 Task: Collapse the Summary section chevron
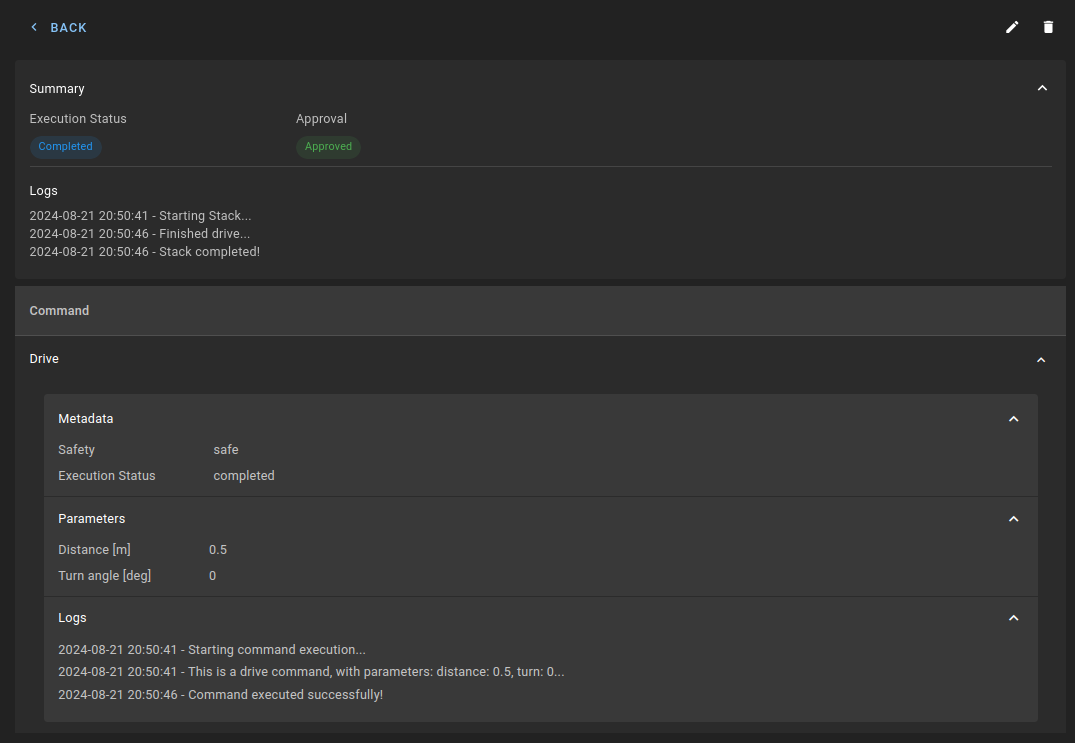tap(1042, 88)
